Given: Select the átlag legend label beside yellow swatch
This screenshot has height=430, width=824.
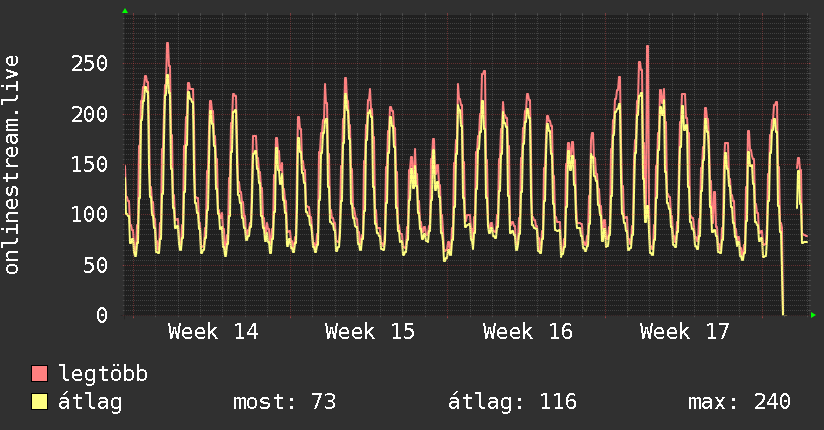Looking at the screenshot, I should (x=90, y=402).
